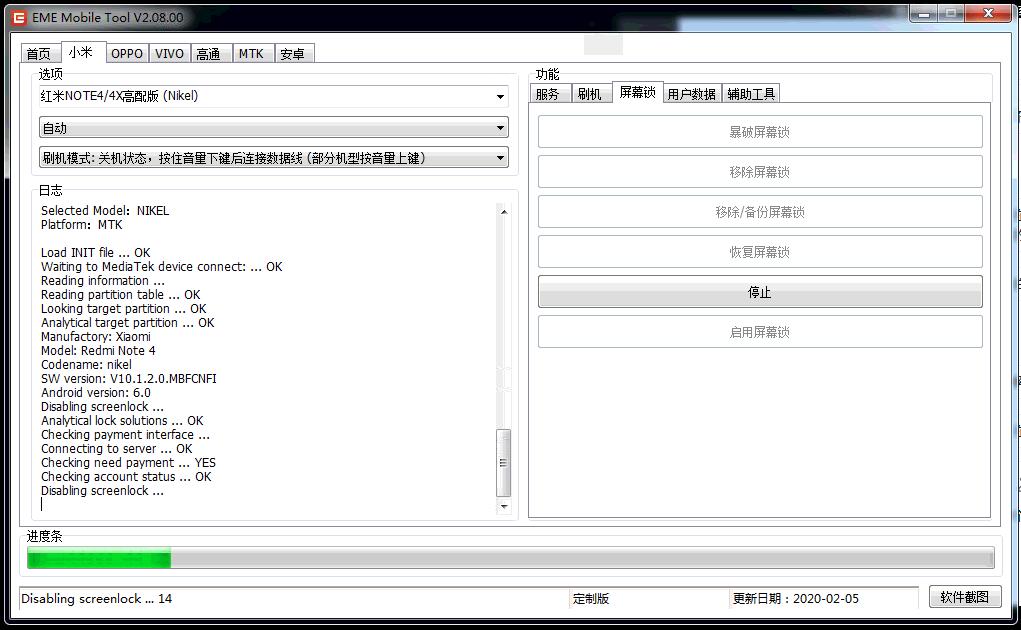This screenshot has height=630, width=1021.
Task: Click the 'Platform: MTK' log line
Action: tap(81, 225)
